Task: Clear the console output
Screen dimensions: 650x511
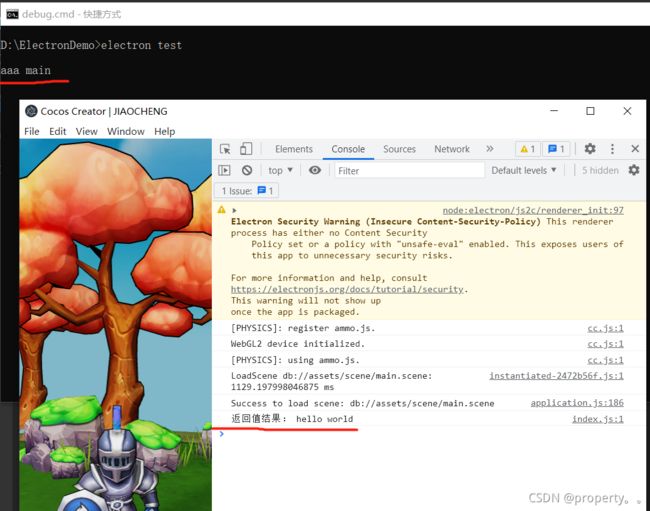Action: coord(247,170)
